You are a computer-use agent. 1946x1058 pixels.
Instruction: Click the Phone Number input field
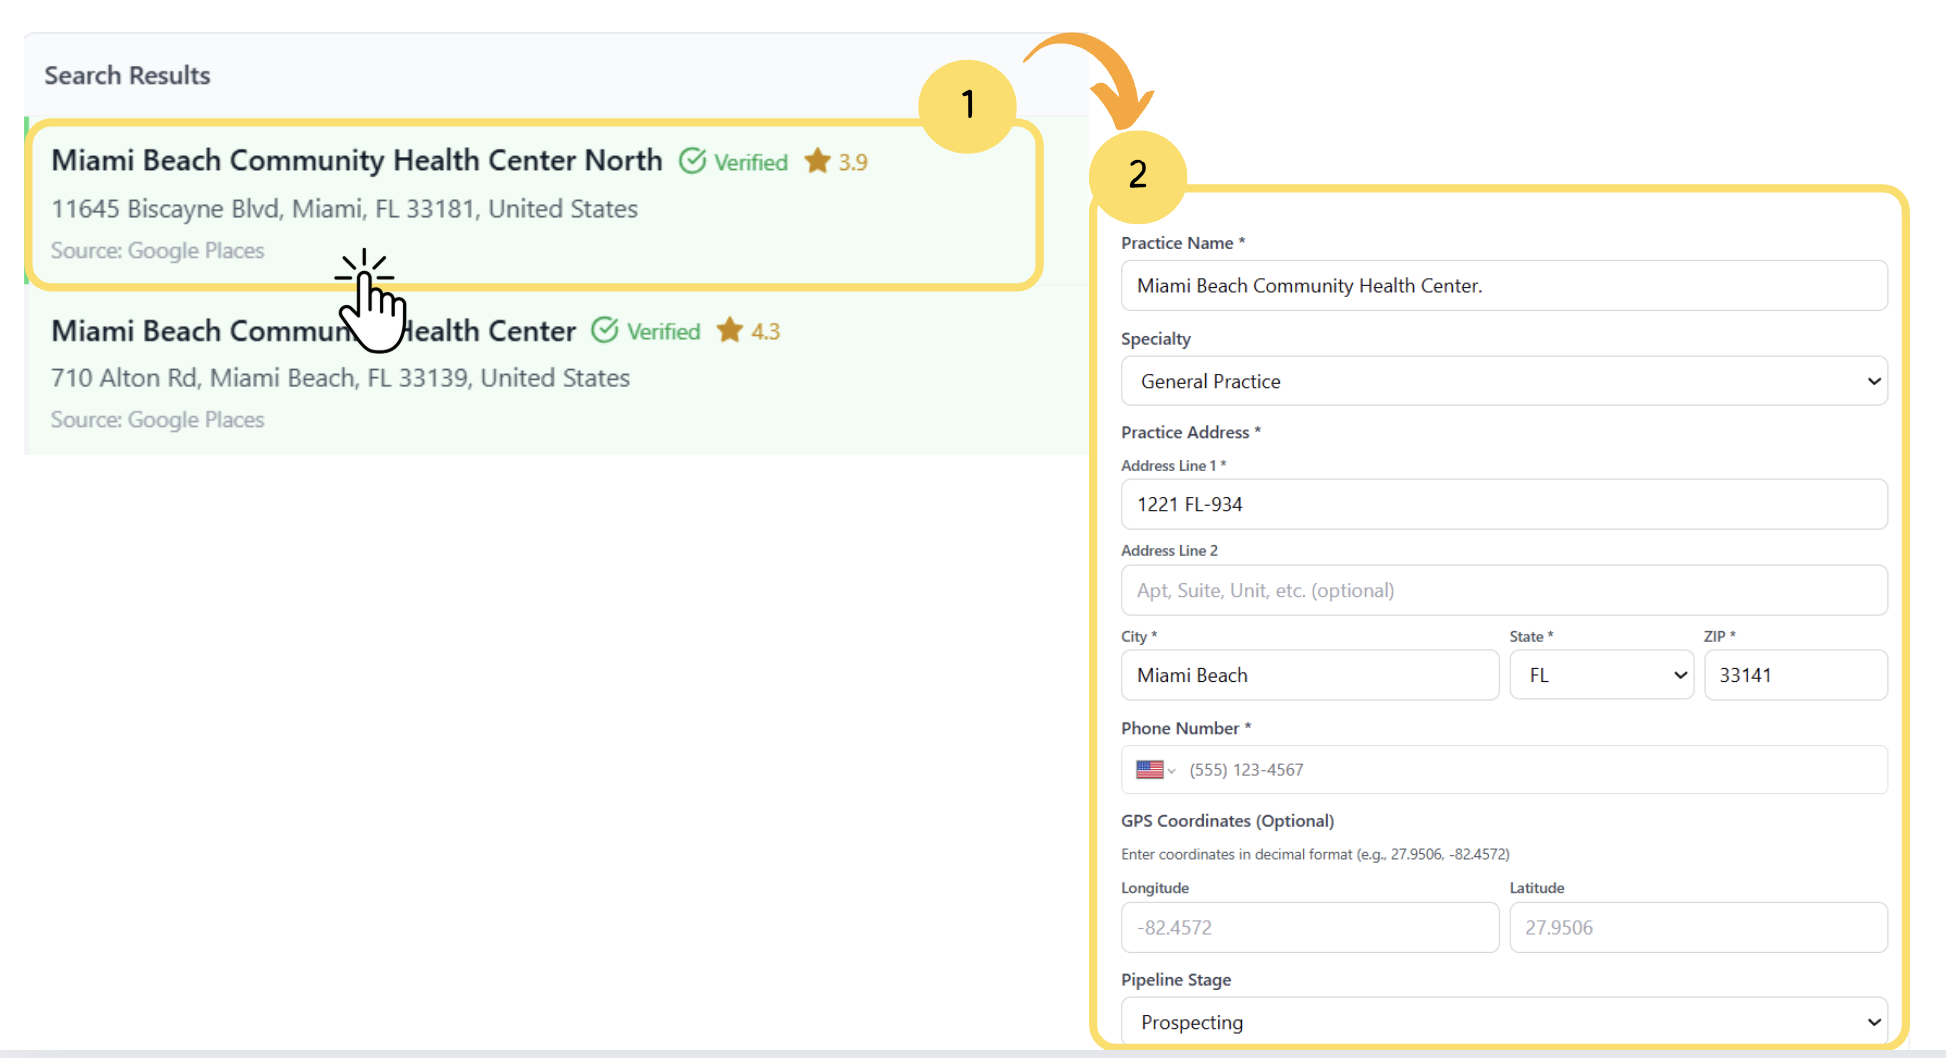point(1530,769)
